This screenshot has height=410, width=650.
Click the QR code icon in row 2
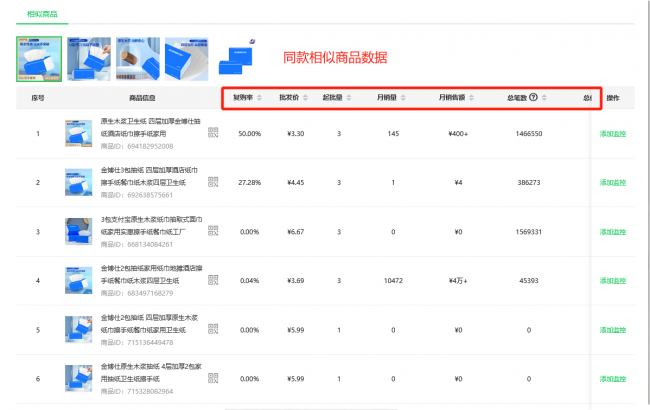coord(213,182)
